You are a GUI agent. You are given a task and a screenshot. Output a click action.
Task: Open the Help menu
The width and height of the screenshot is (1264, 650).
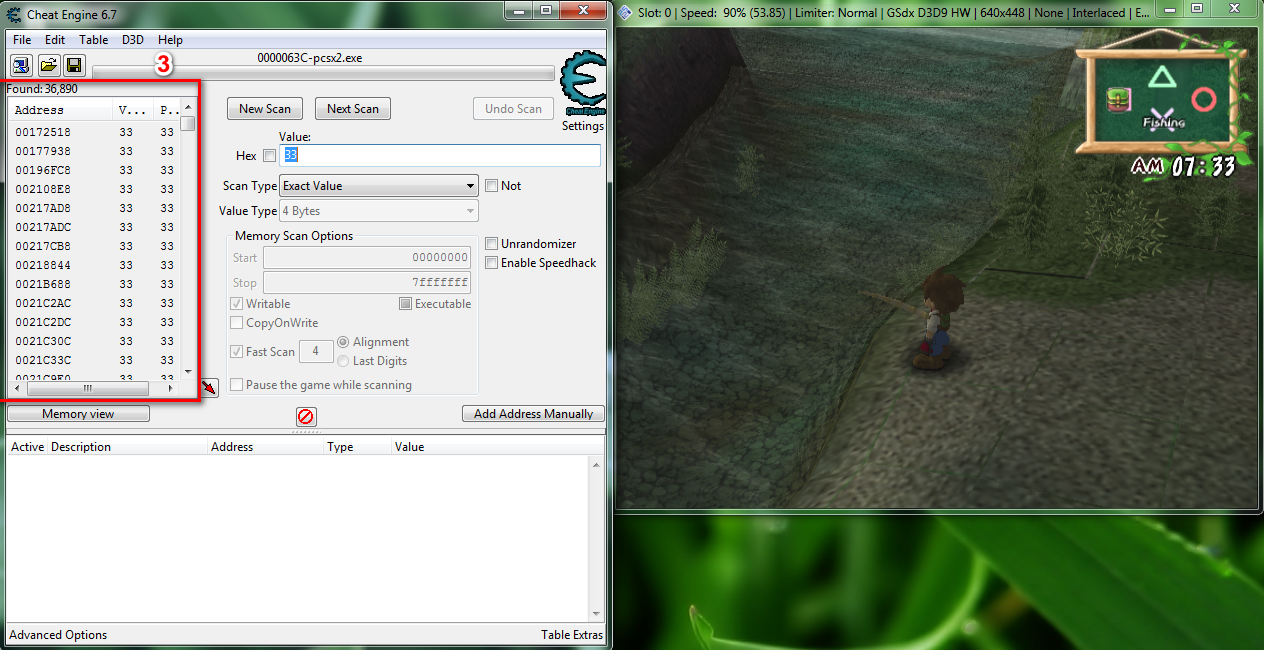click(171, 40)
